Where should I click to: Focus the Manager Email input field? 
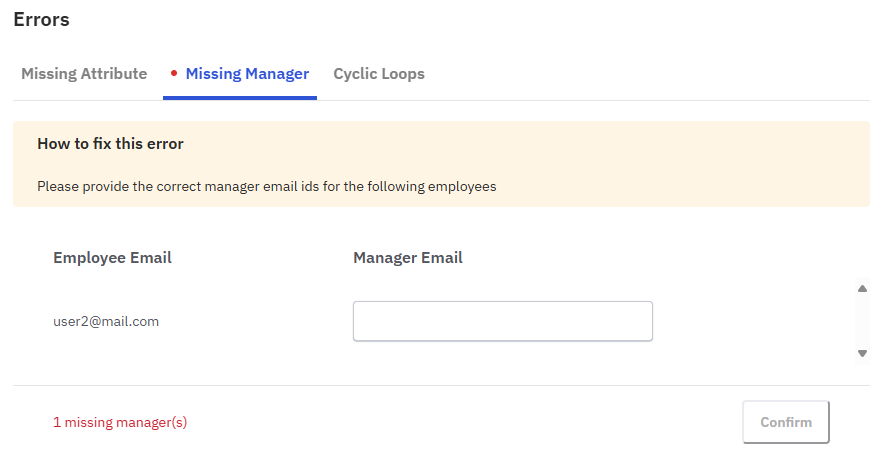[502, 322]
